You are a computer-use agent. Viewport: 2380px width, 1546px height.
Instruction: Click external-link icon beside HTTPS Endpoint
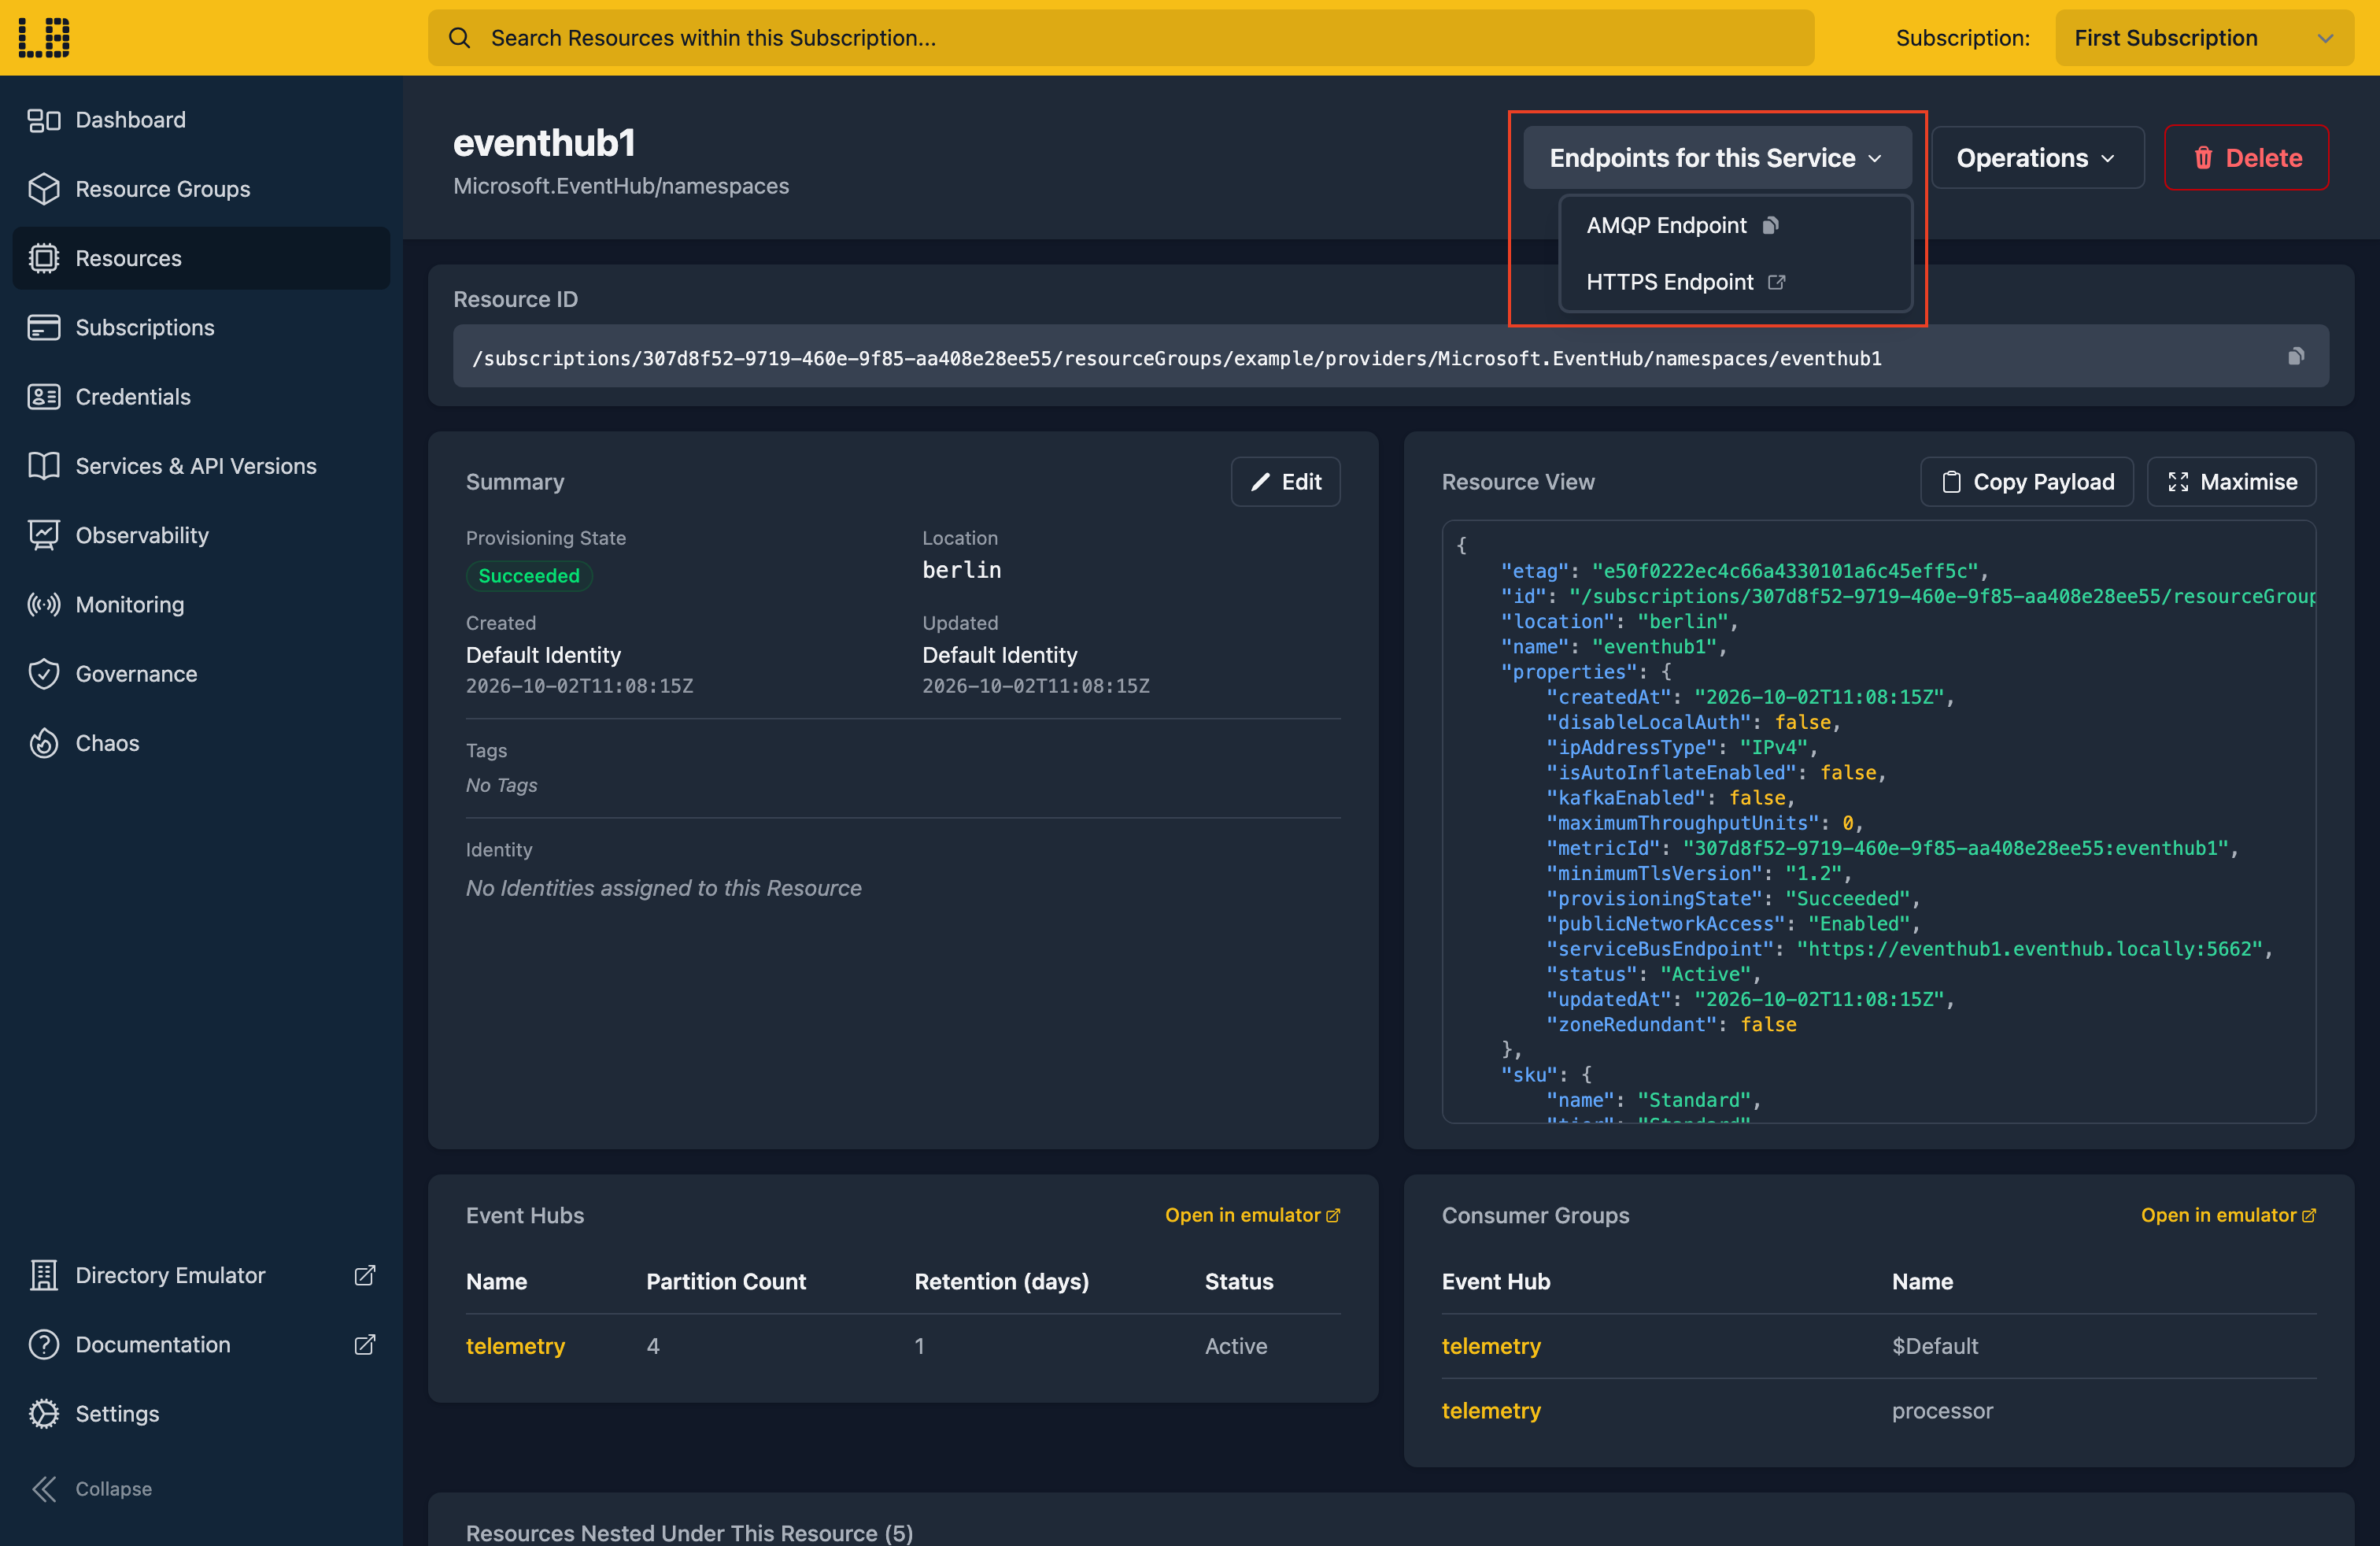coord(1776,282)
